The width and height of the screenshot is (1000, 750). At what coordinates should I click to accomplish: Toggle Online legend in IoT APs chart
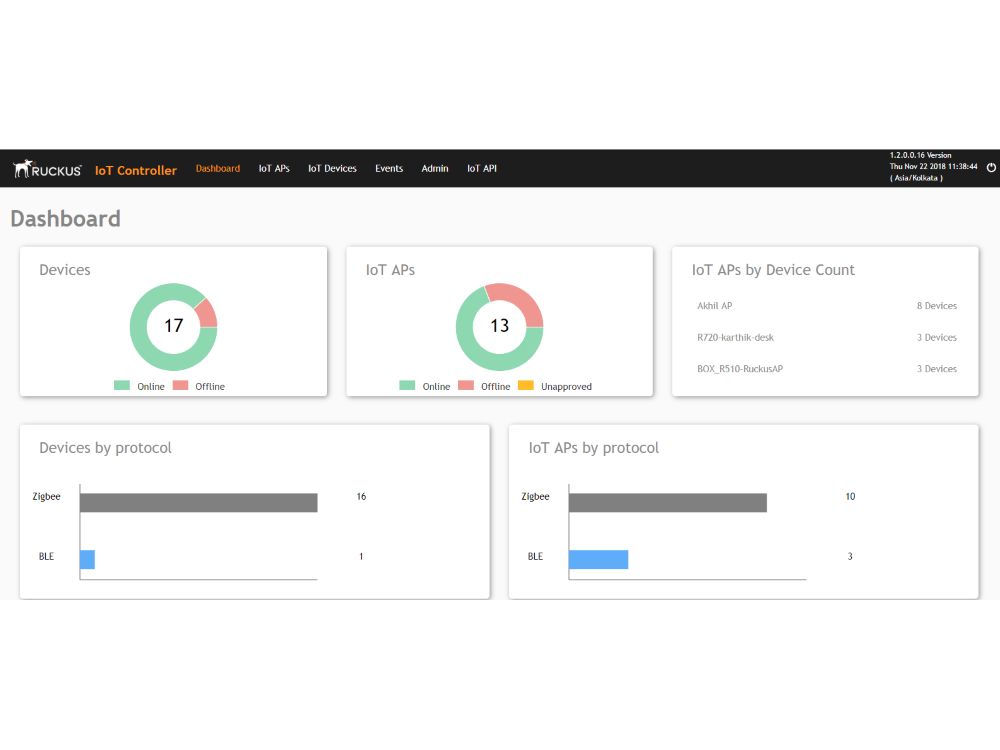click(x=425, y=386)
